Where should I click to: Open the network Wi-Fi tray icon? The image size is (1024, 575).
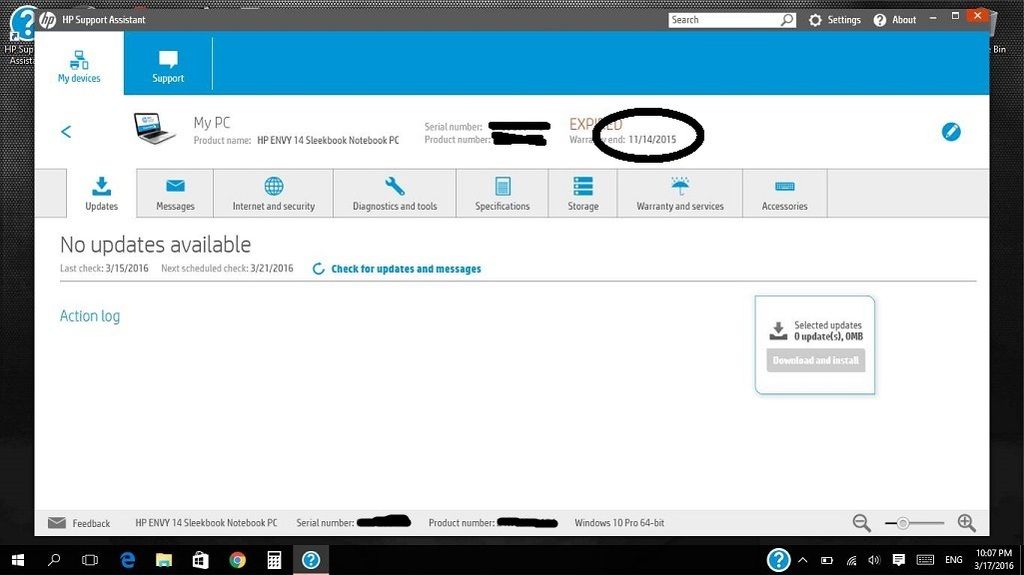pos(851,560)
